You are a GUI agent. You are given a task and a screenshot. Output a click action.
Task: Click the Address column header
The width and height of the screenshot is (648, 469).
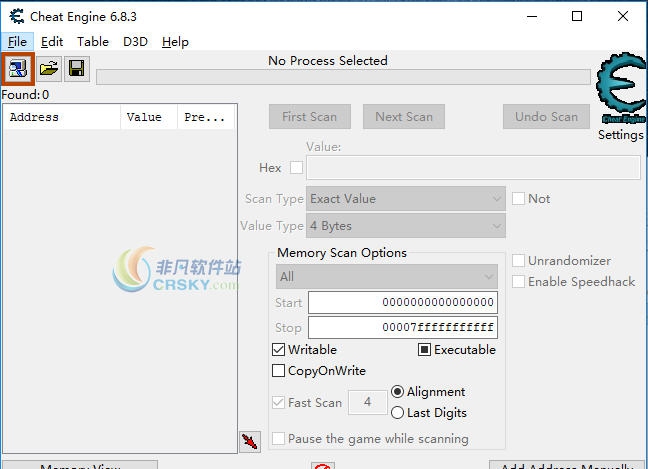[62, 117]
